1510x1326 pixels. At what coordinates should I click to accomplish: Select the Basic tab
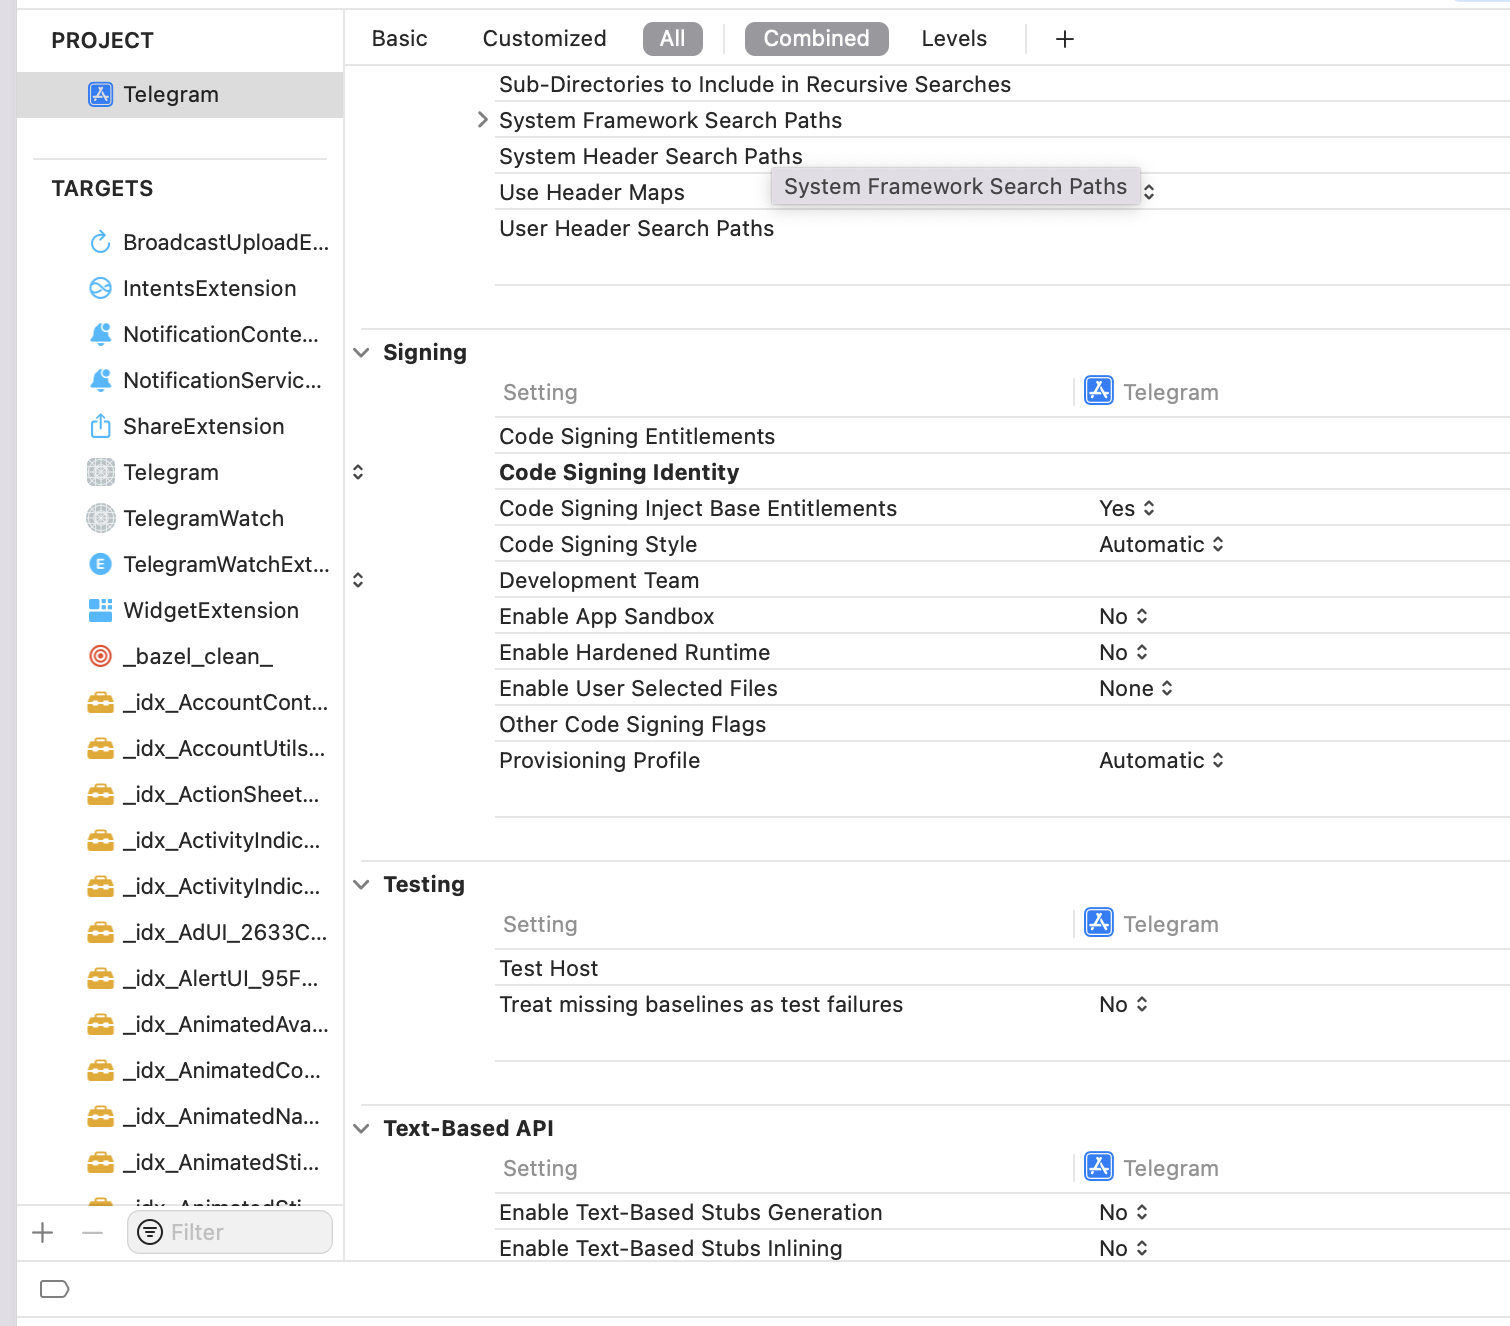(x=399, y=38)
